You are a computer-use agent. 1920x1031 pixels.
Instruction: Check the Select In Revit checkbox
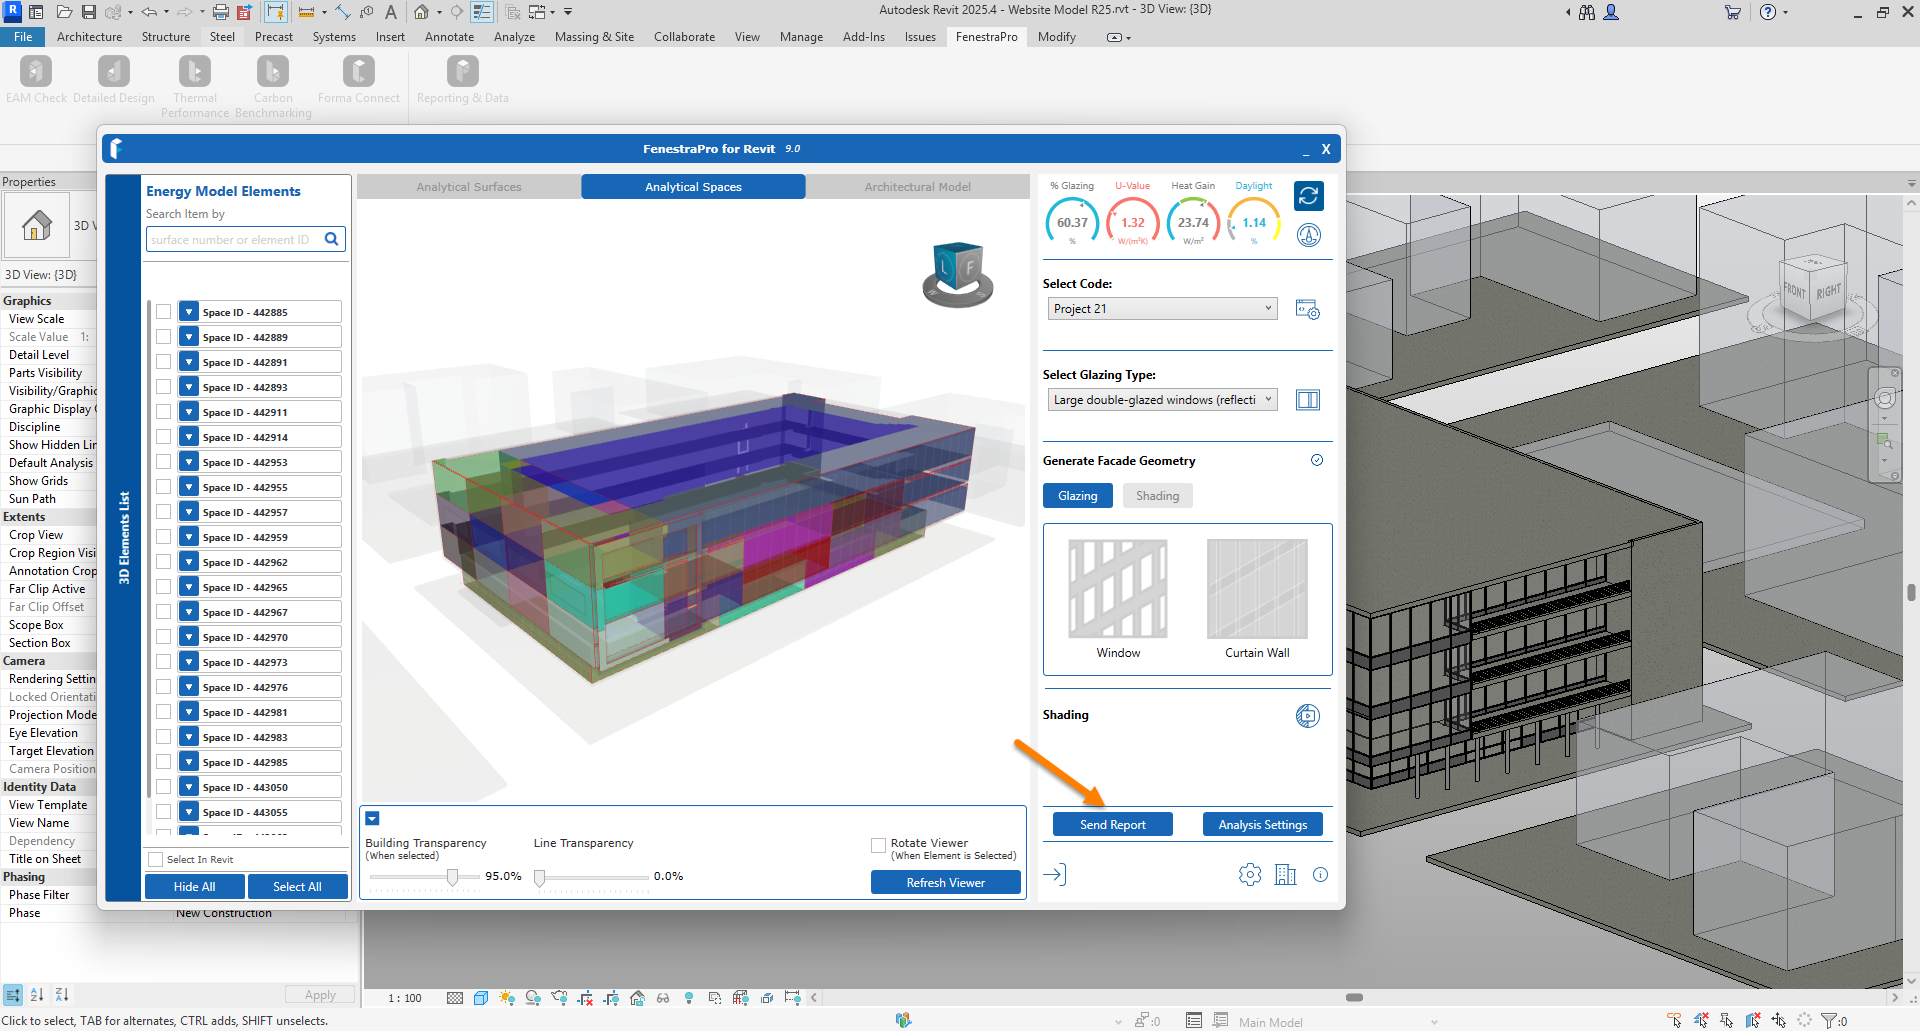pyautogui.click(x=156, y=860)
